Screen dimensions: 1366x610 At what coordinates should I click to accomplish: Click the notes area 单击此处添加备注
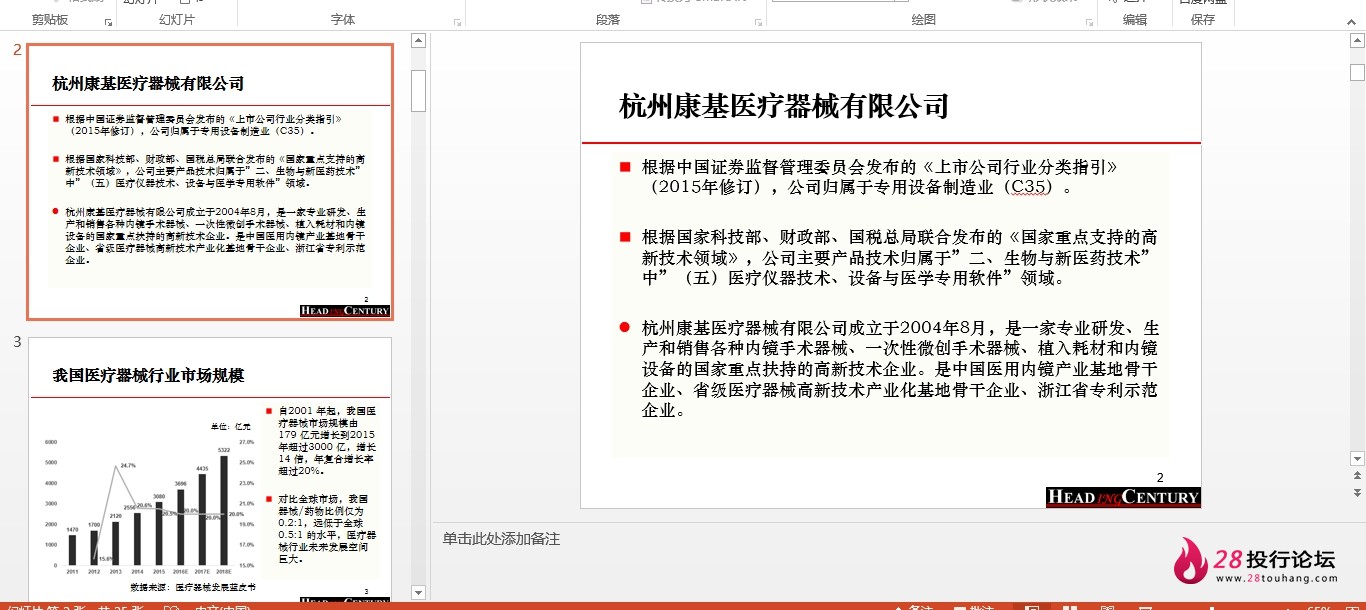pos(501,539)
